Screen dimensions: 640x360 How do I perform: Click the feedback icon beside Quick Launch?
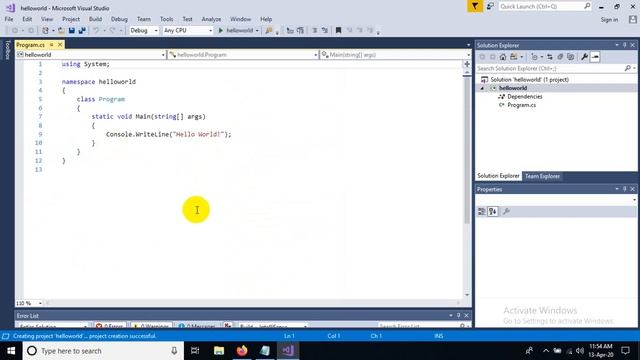pos(490,7)
